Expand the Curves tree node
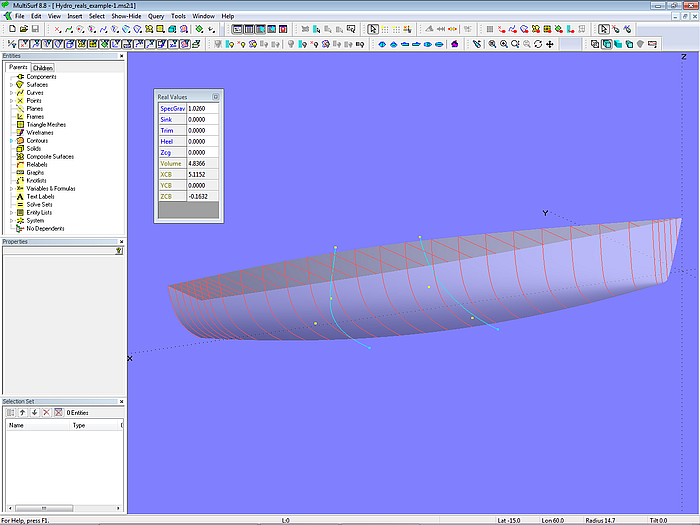This screenshot has height=525, width=700. tap(12, 93)
